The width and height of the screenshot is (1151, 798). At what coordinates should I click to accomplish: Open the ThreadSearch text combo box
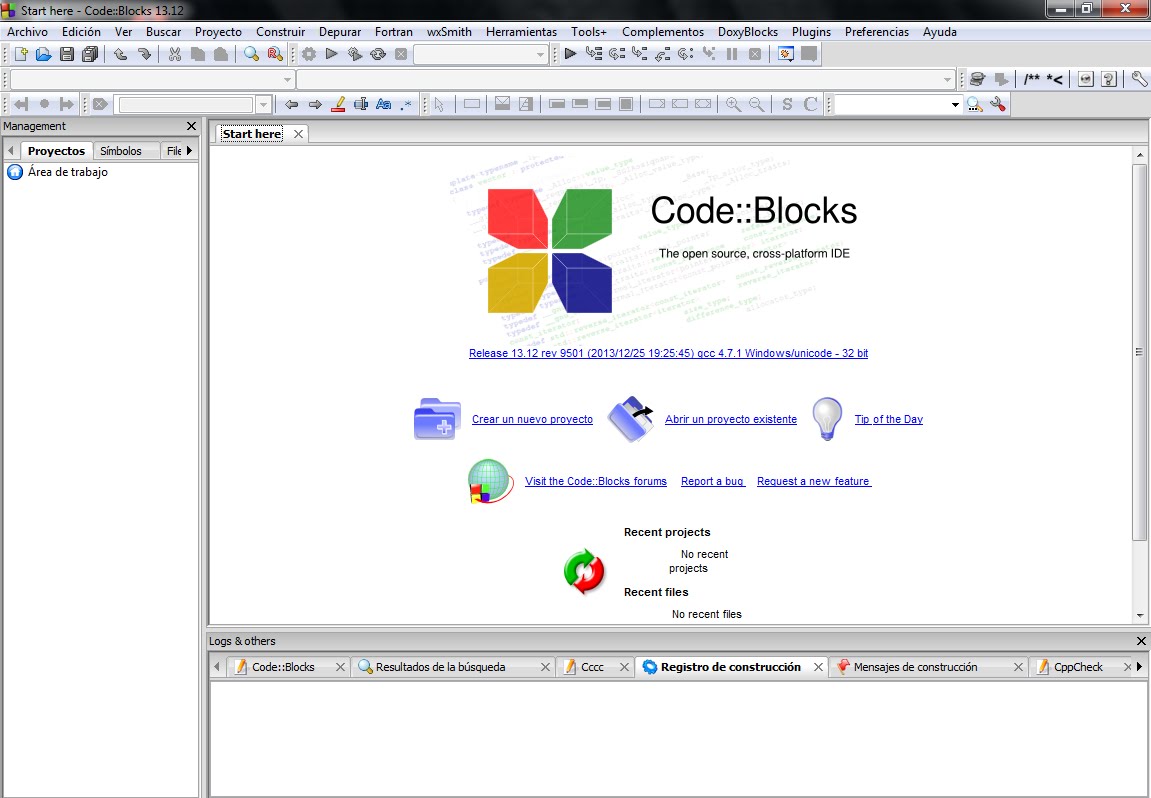[x=898, y=105]
